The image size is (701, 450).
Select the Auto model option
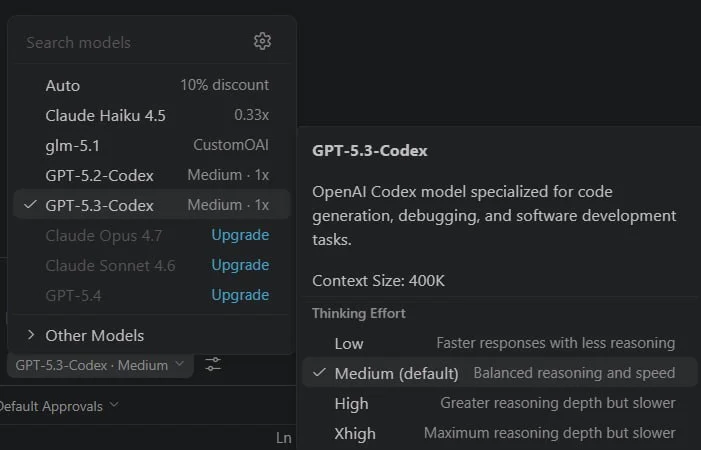[x=152, y=85]
